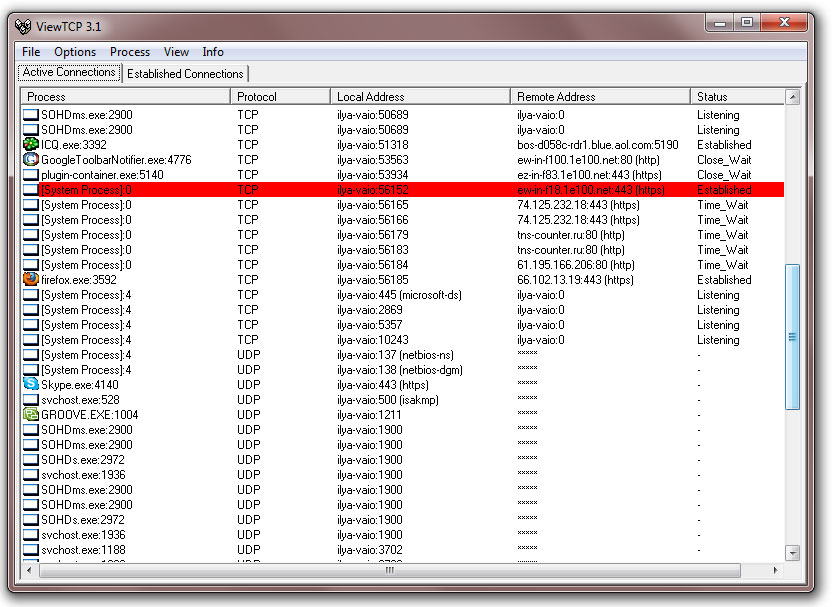
Task: Switch to the Established Connections tab
Action: coord(185,74)
